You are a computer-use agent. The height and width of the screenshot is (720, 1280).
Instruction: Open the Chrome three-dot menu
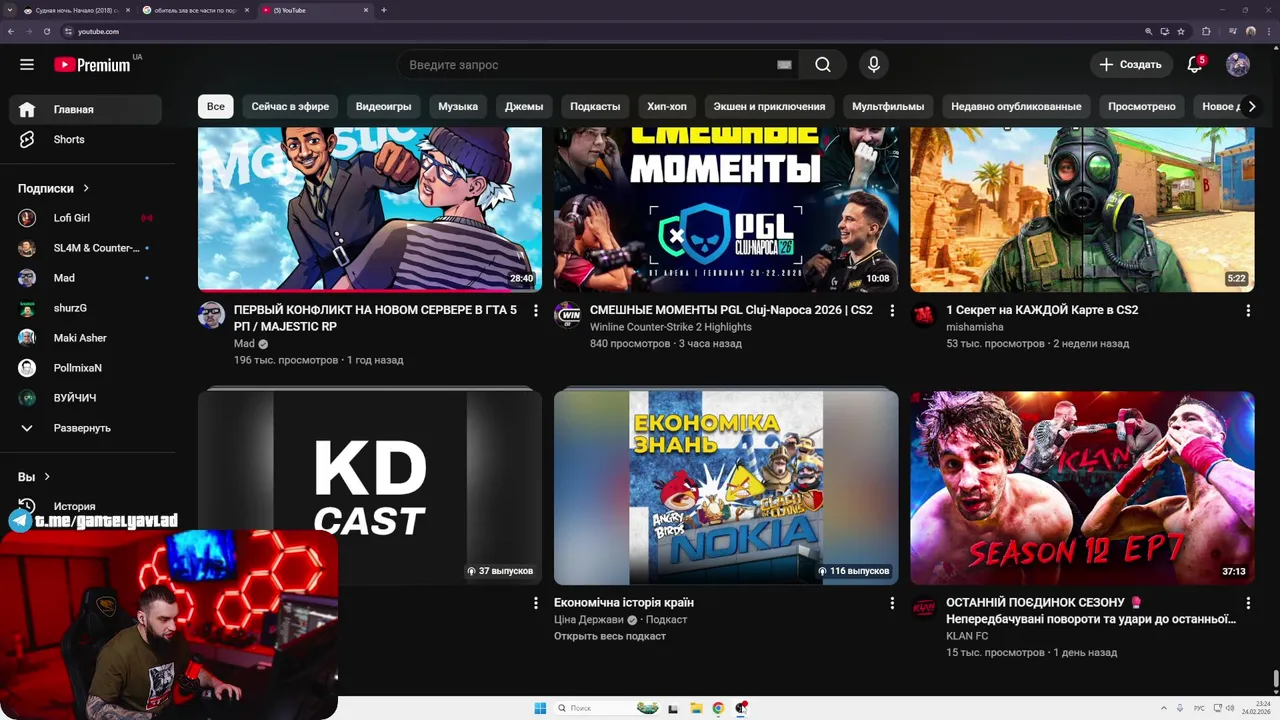pyautogui.click(x=1267, y=31)
